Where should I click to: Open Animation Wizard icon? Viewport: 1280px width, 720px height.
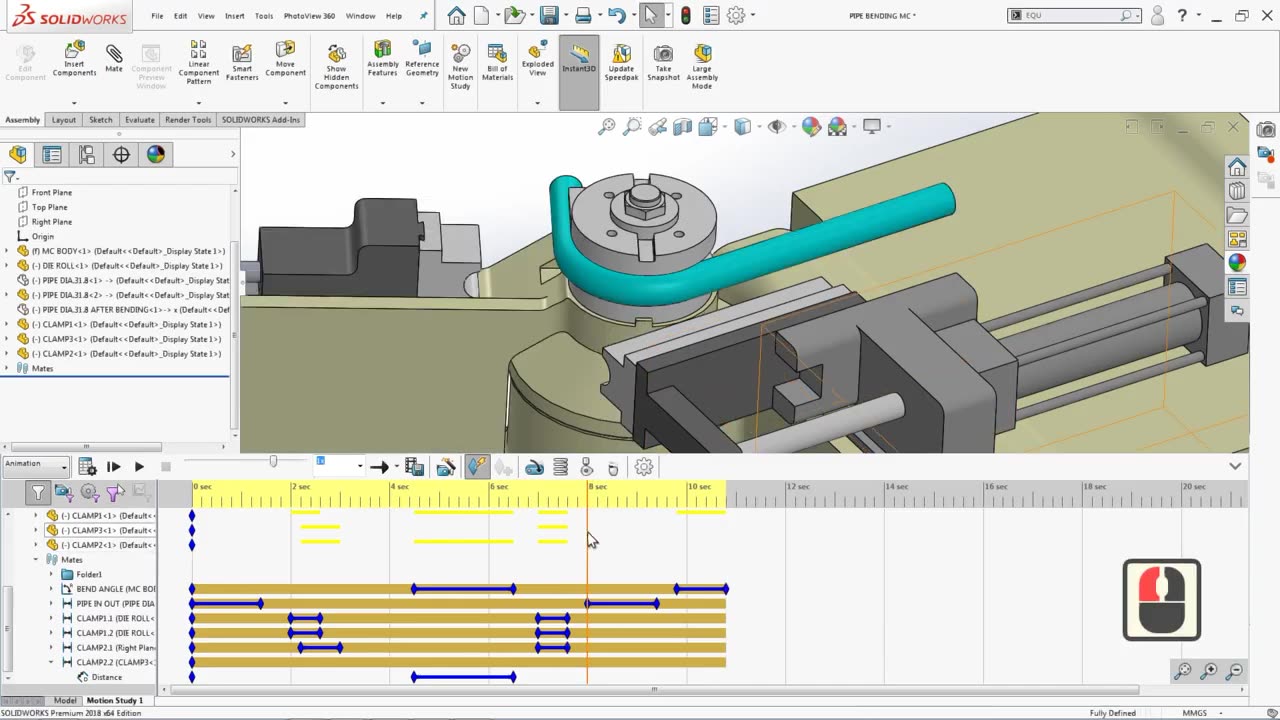(x=446, y=467)
